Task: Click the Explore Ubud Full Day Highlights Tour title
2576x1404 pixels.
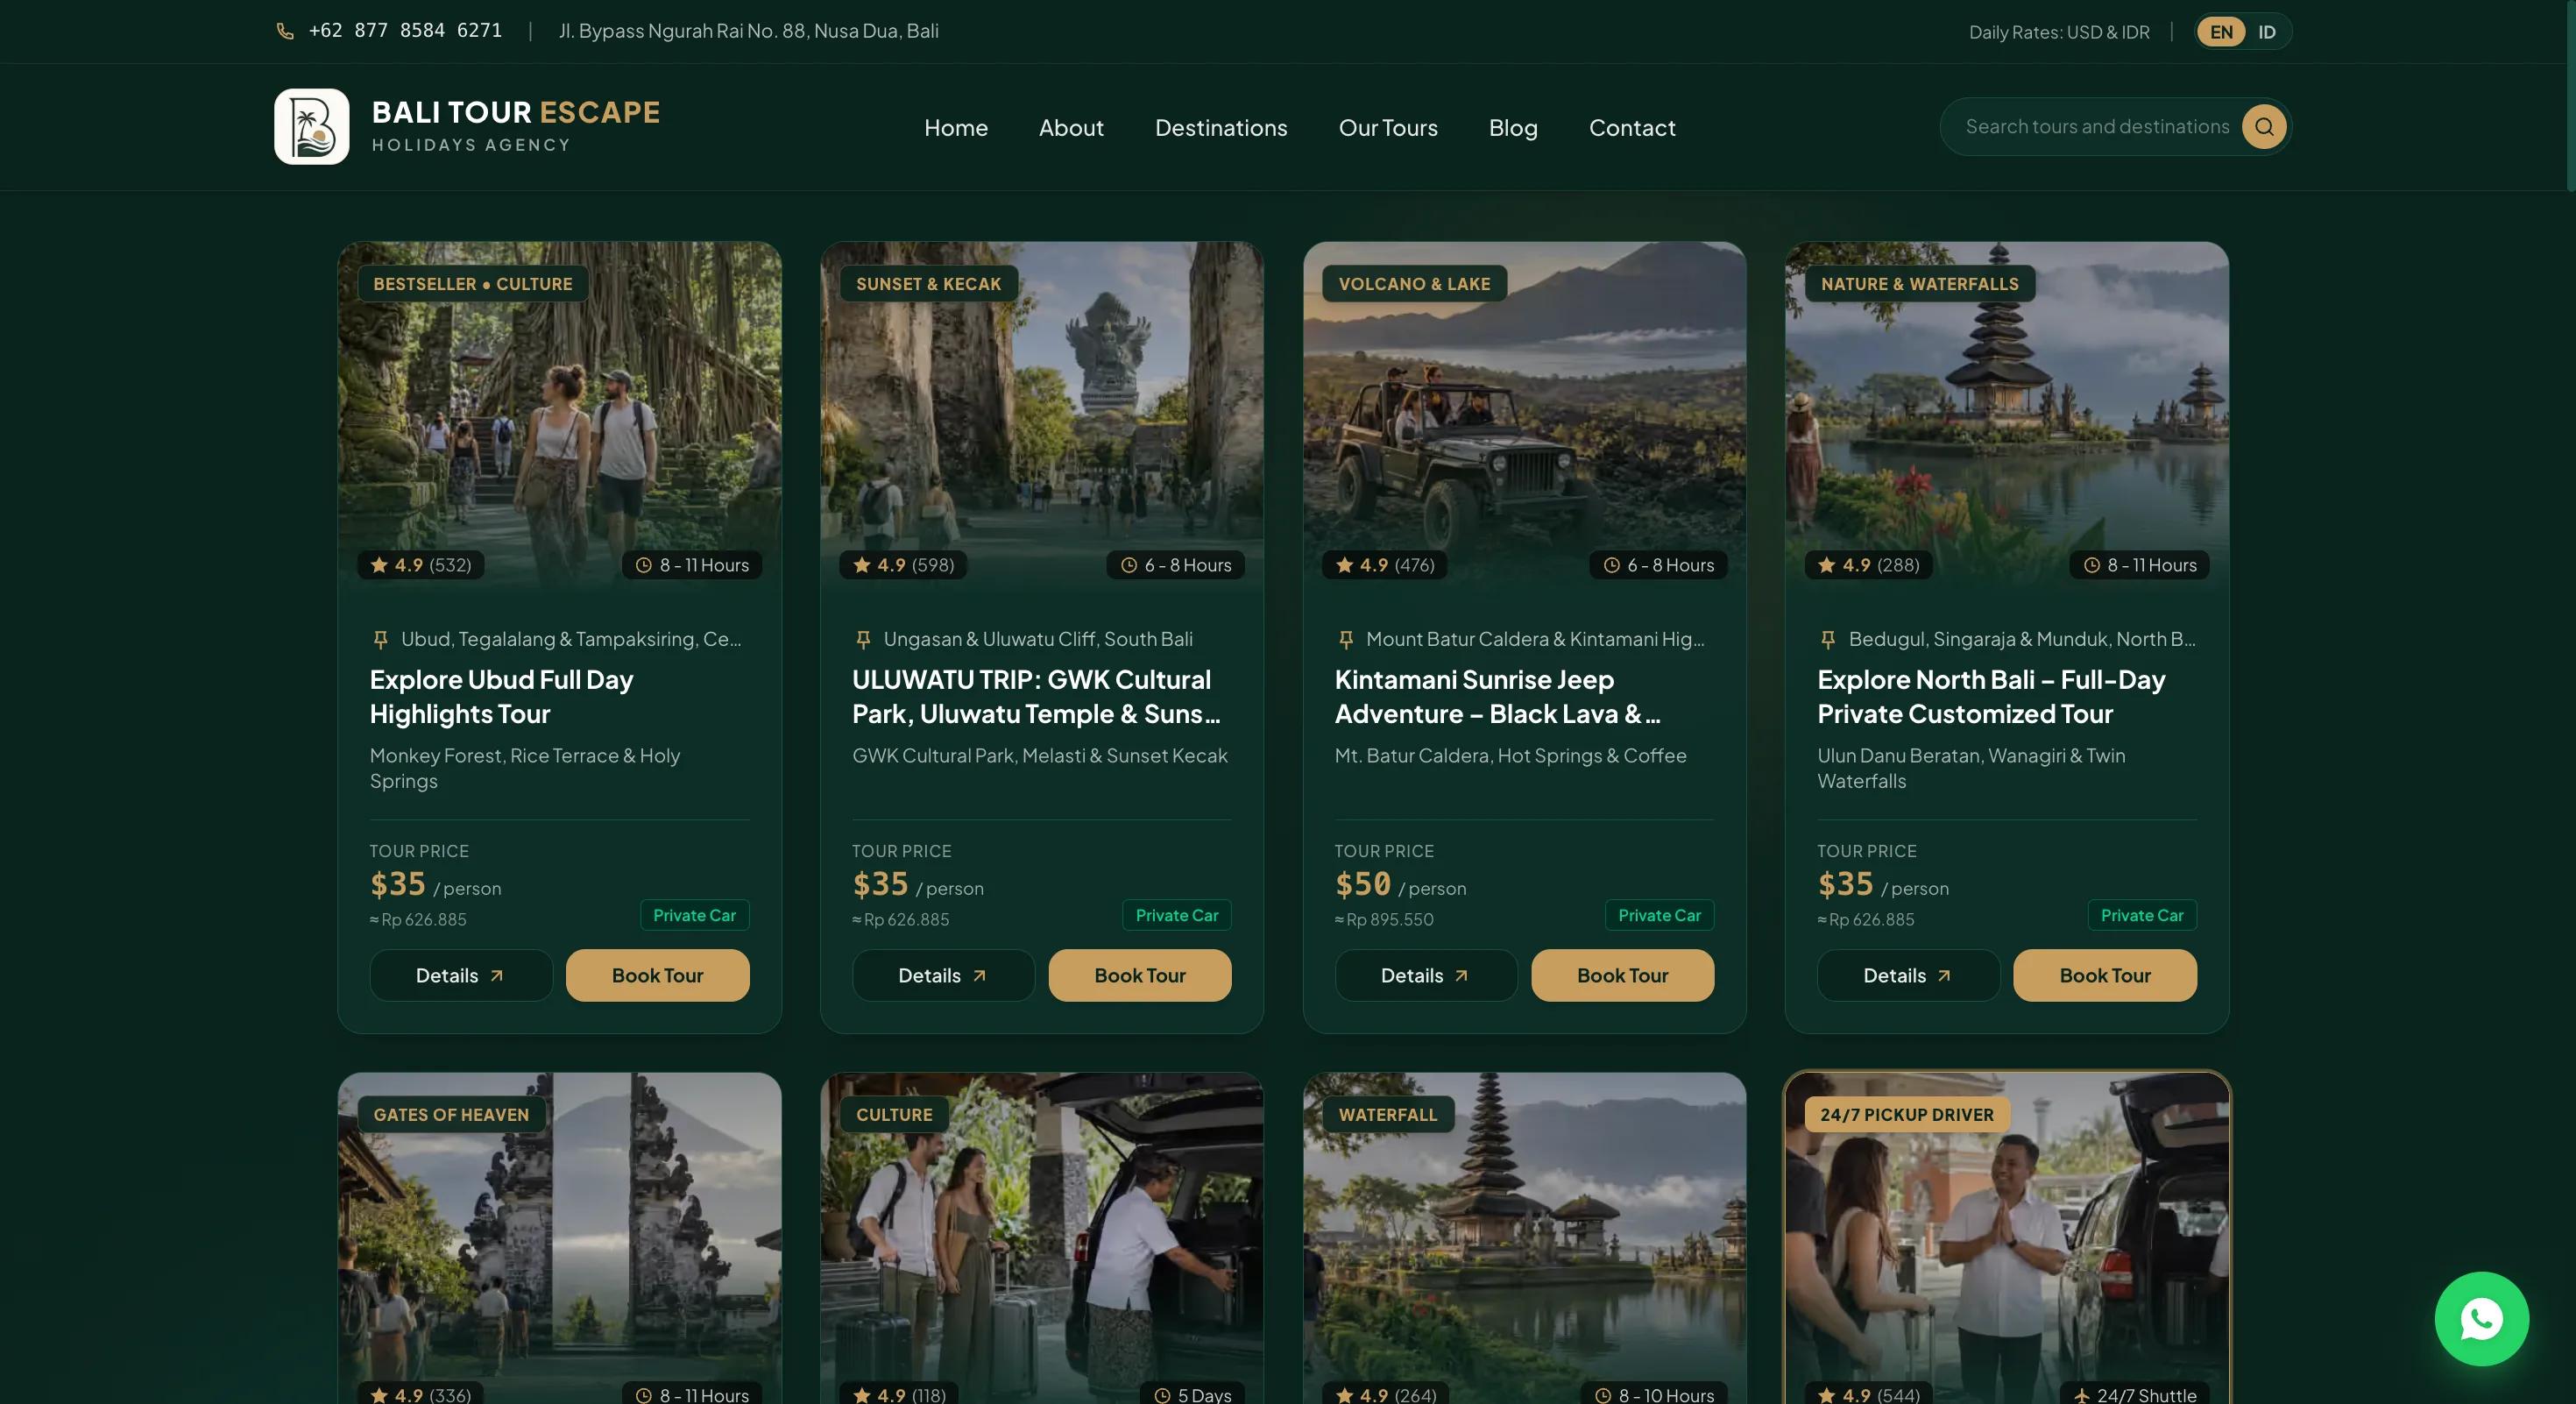Action: (501, 697)
